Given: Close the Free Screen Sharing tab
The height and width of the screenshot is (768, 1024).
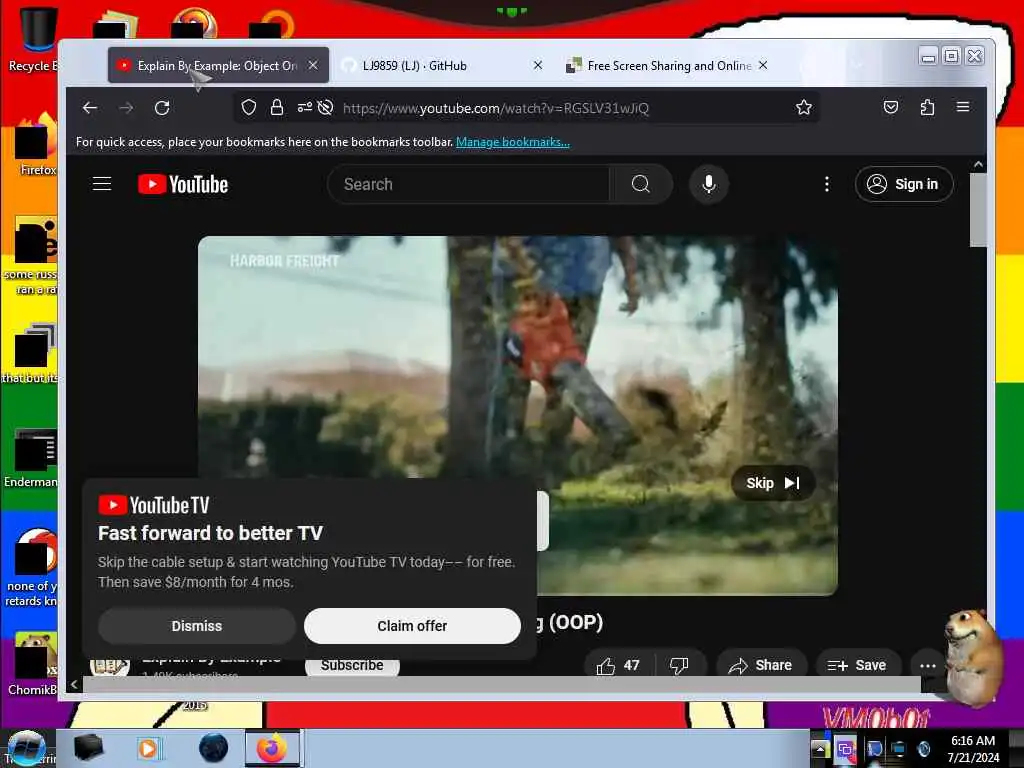Looking at the screenshot, I should [763, 65].
